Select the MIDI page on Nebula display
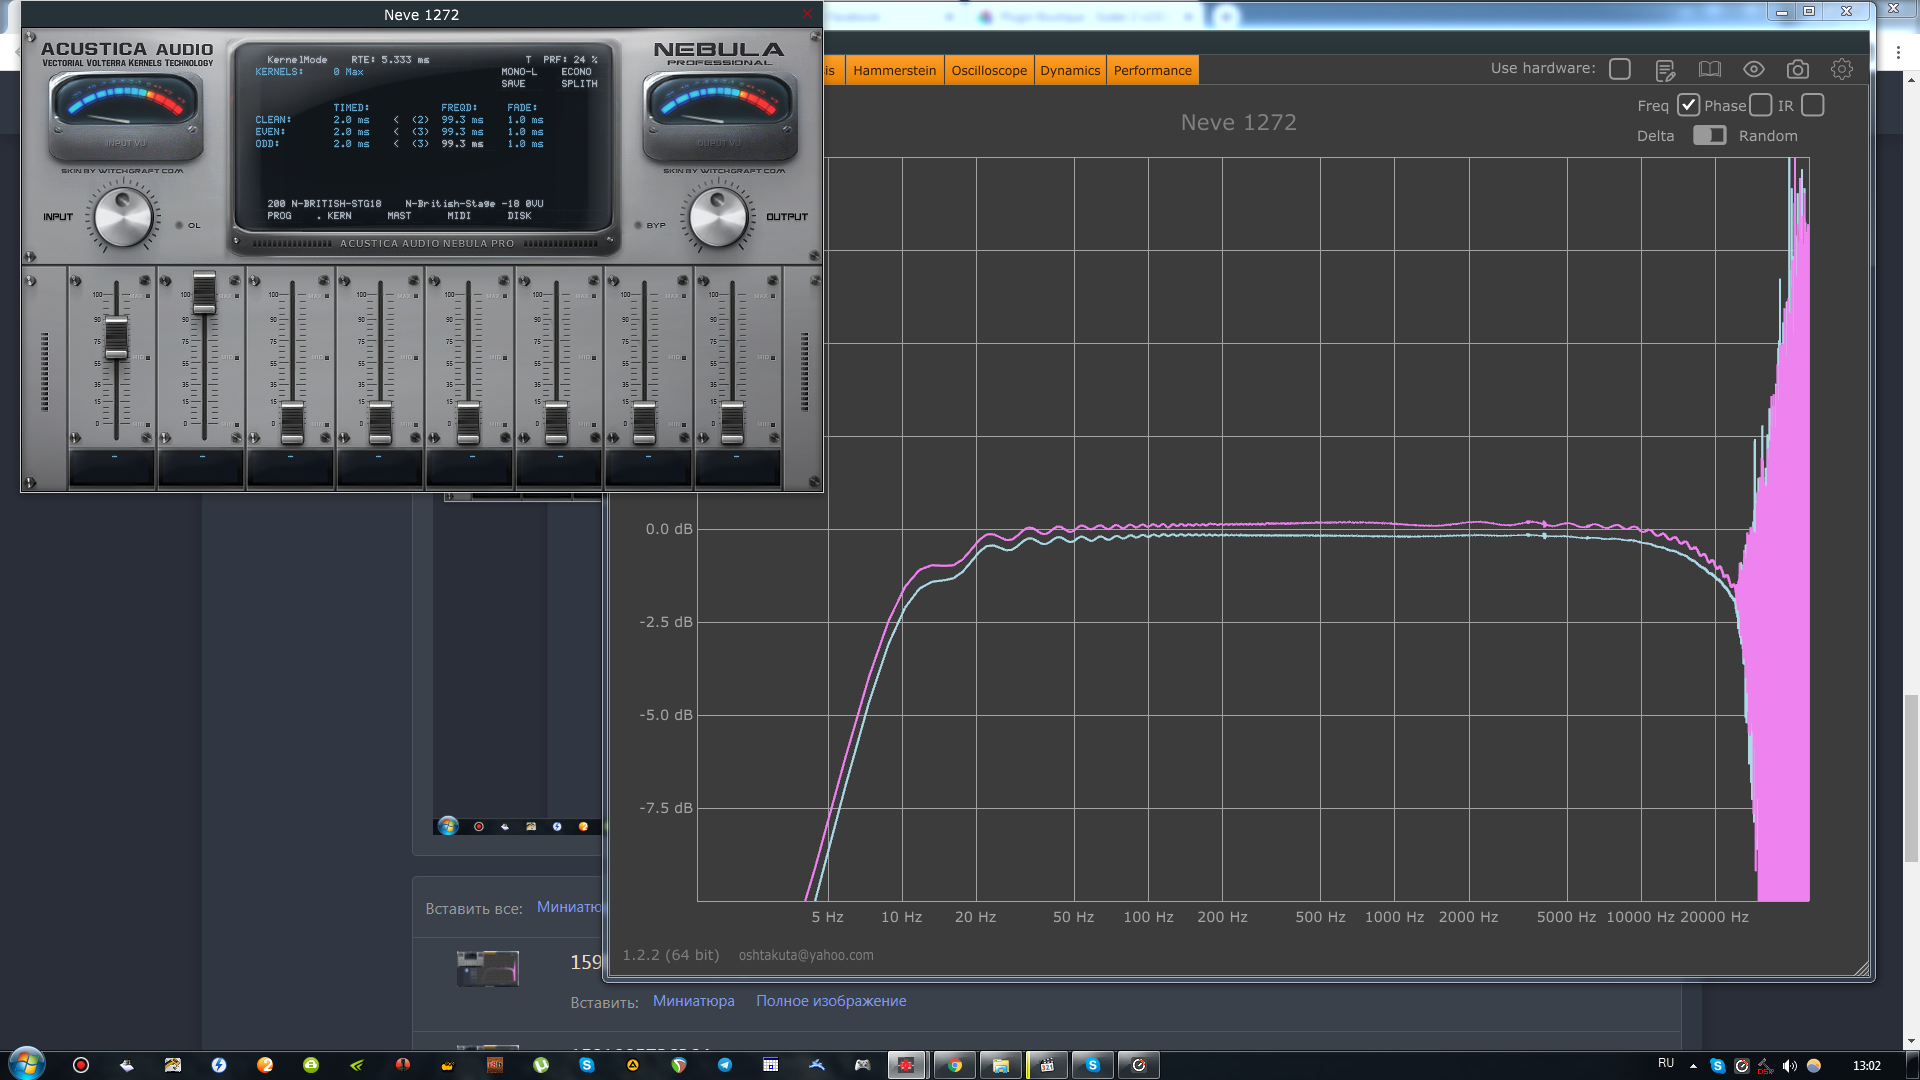 click(459, 216)
